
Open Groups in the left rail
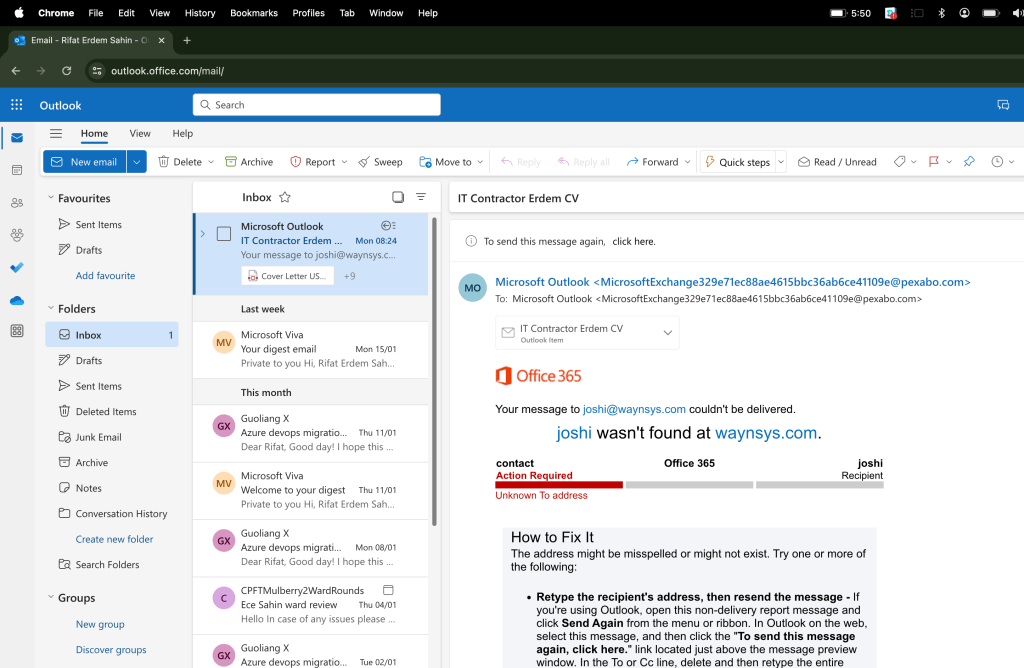coord(17,234)
